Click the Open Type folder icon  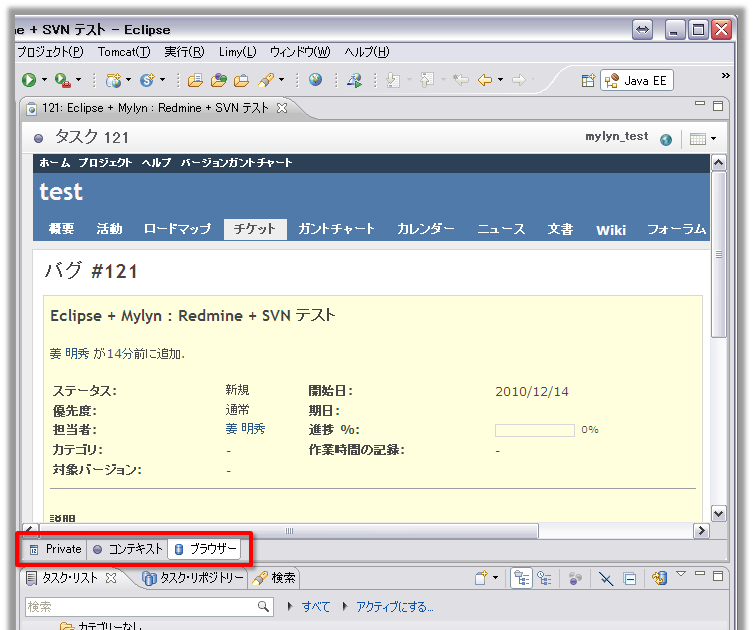click(x=195, y=80)
